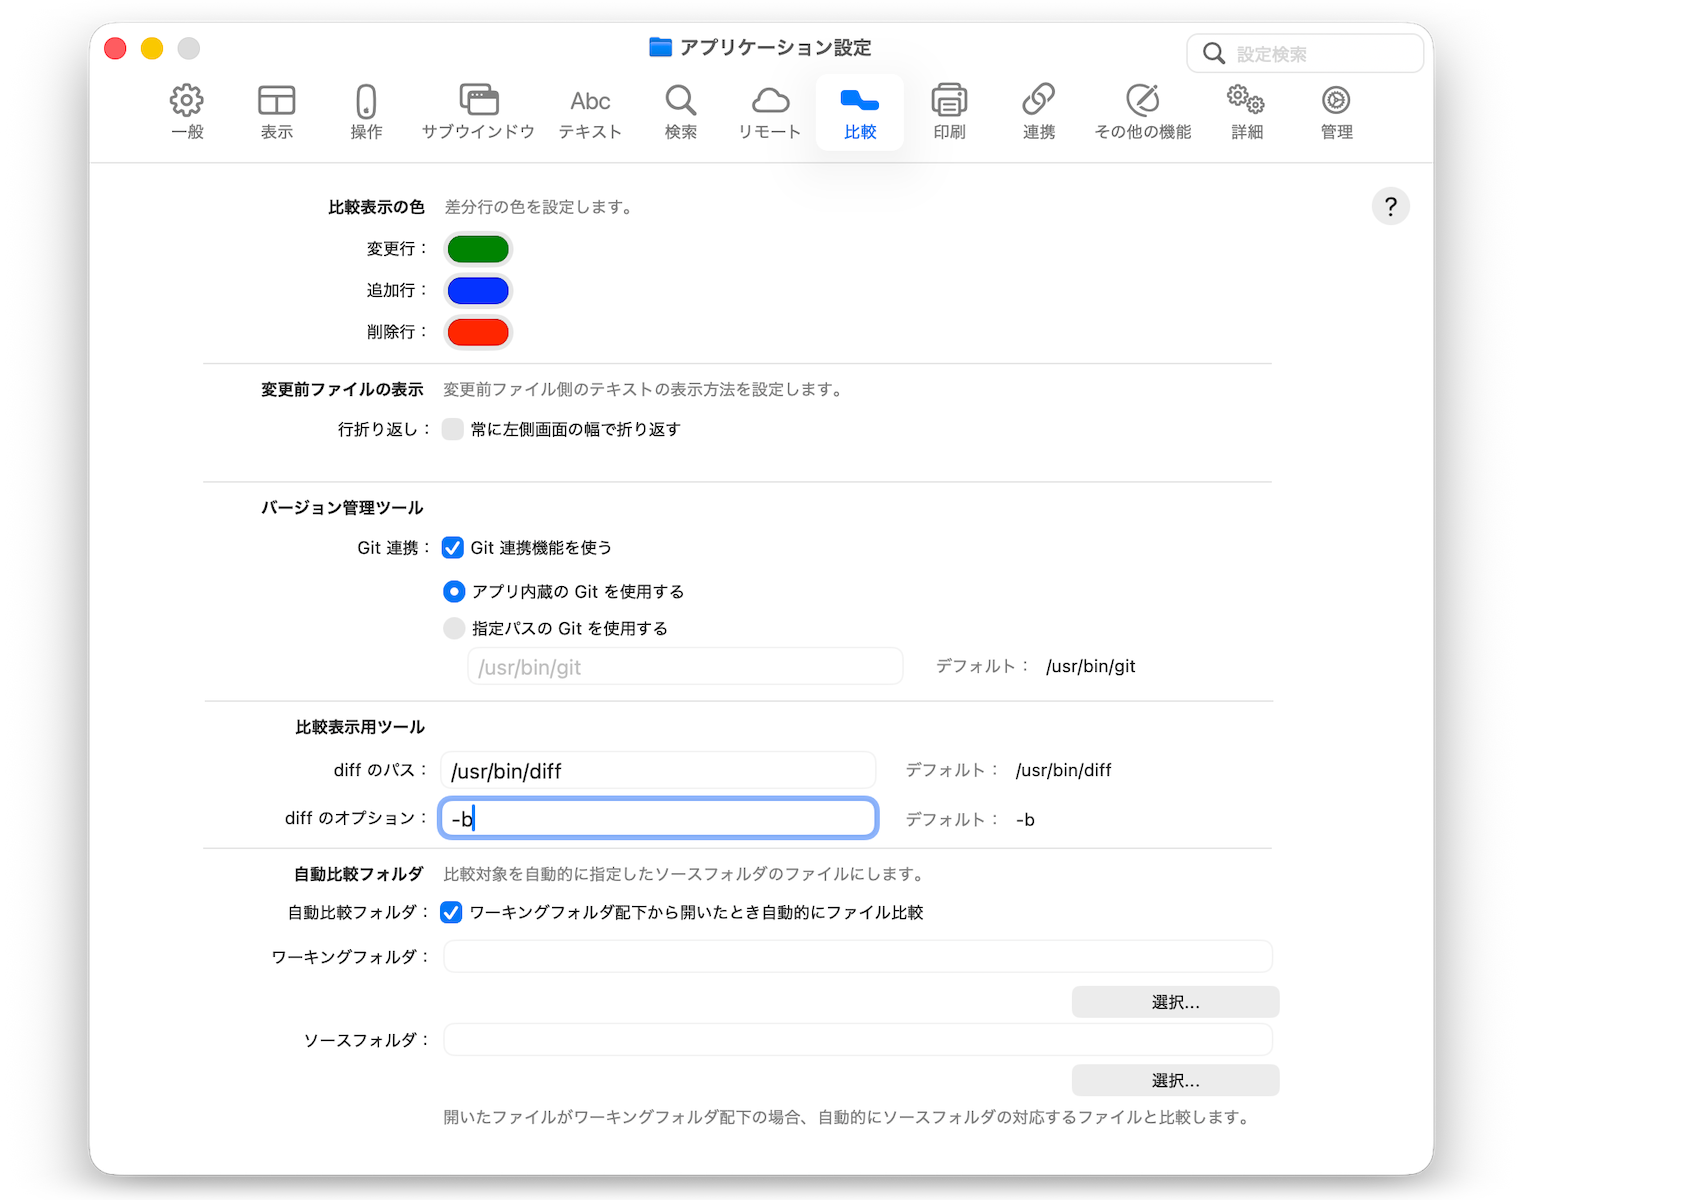Viewport: 1700px width, 1200px height.
Task: Open the テキスト (Abc) settings pane
Action: pyautogui.click(x=590, y=112)
